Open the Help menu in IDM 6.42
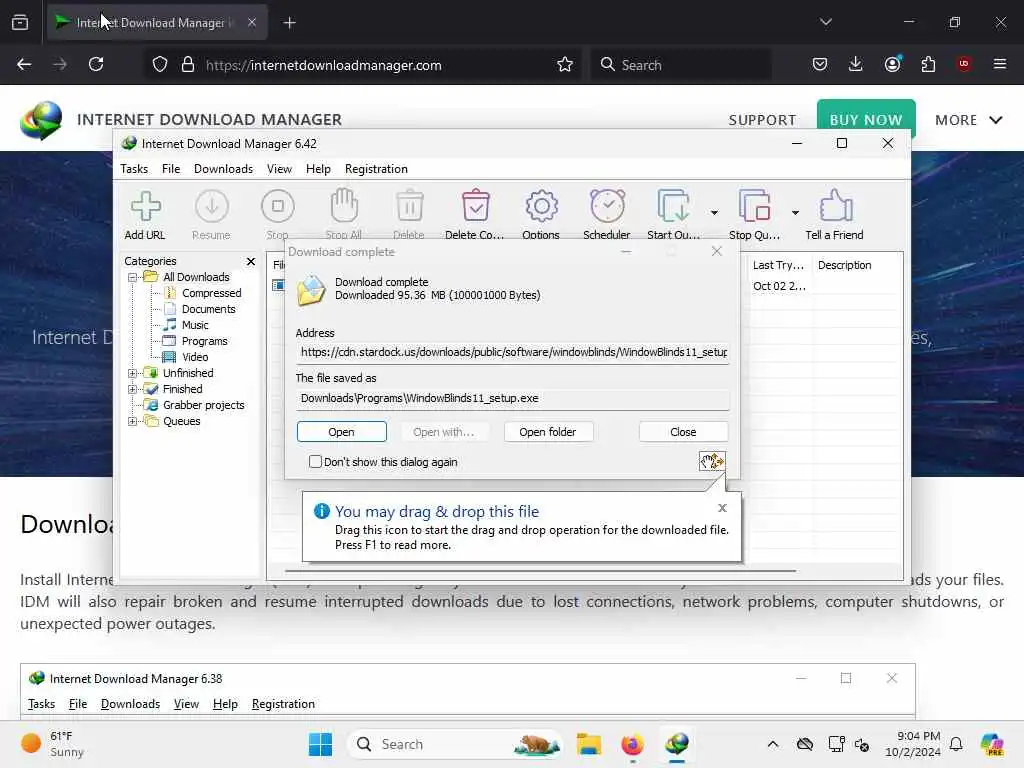 [318, 168]
